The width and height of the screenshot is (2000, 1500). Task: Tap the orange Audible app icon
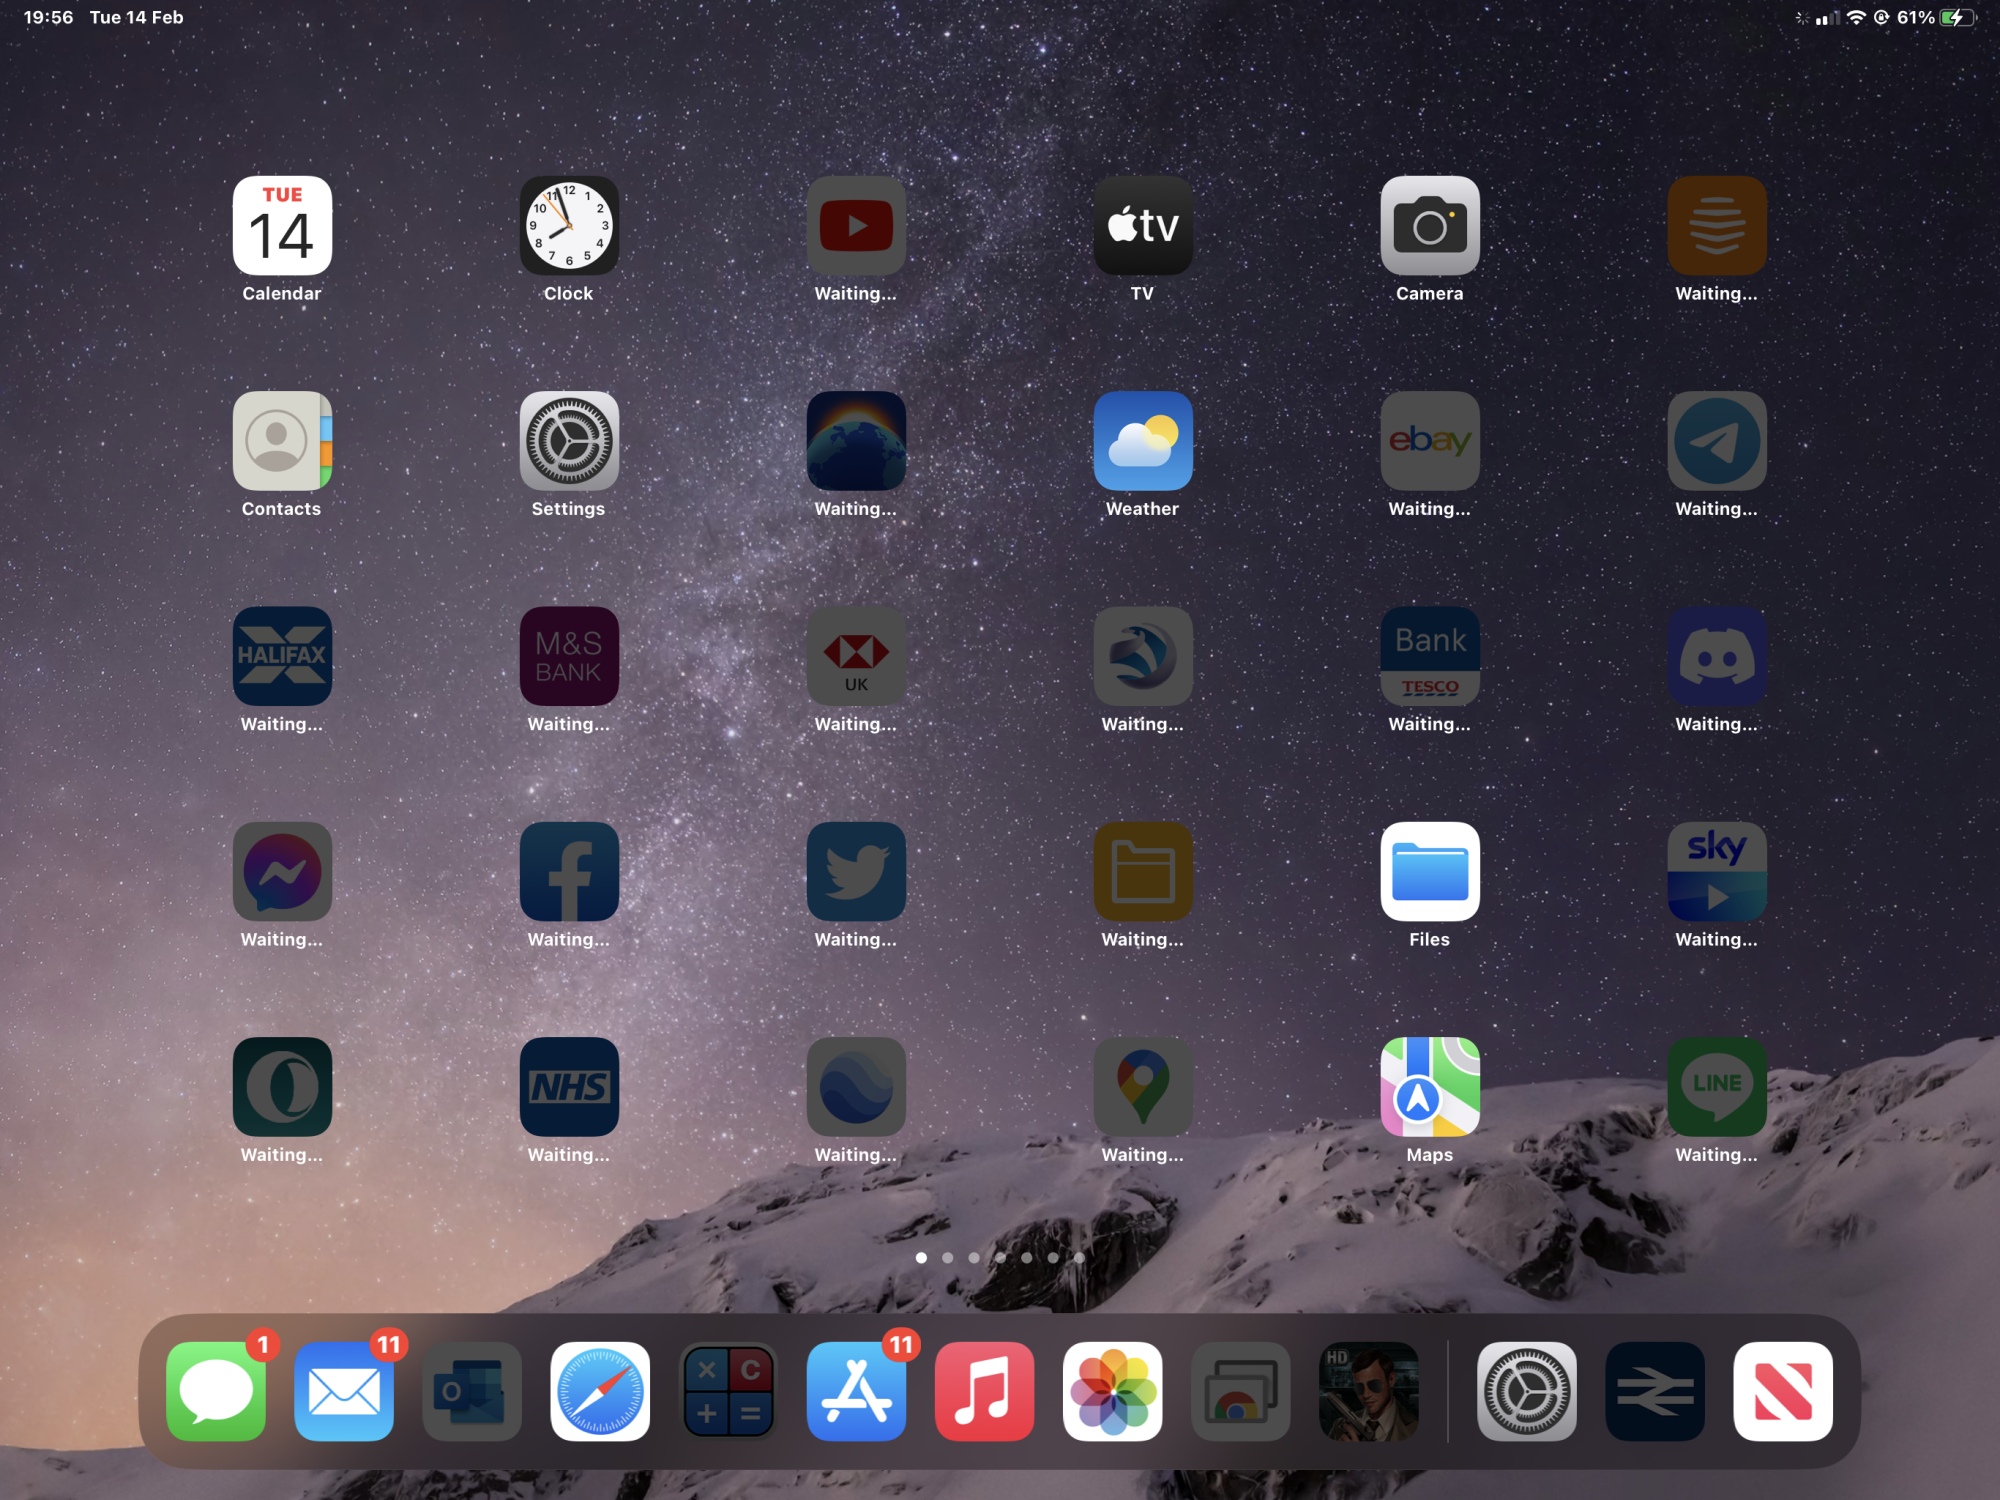pyautogui.click(x=1717, y=226)
